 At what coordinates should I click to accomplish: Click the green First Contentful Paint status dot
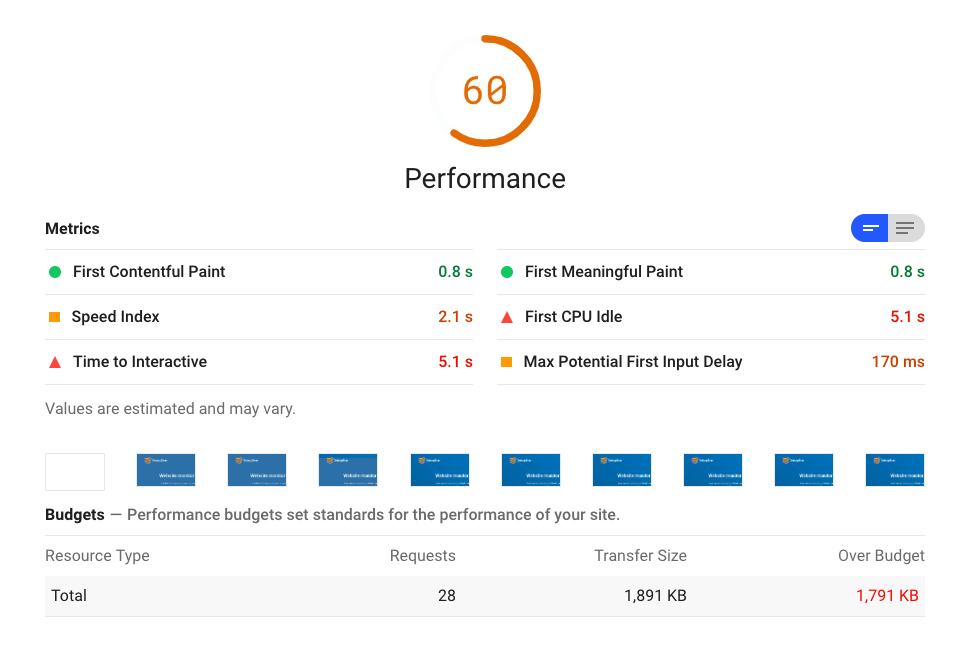(55, 272)
